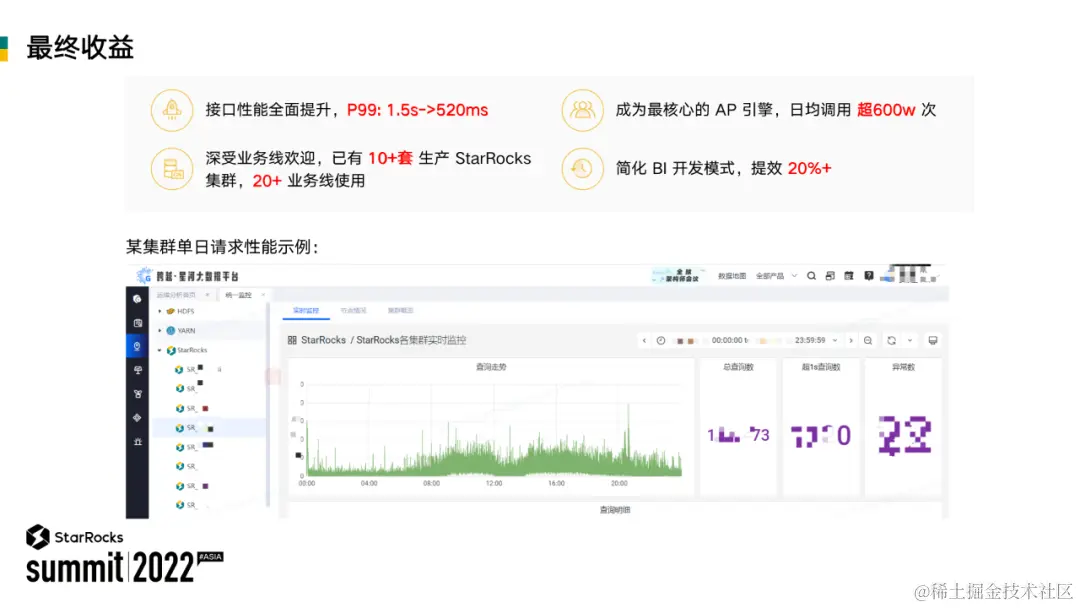Go to next time range arrow
1080x608 pixels.
[x=851, y=341]
